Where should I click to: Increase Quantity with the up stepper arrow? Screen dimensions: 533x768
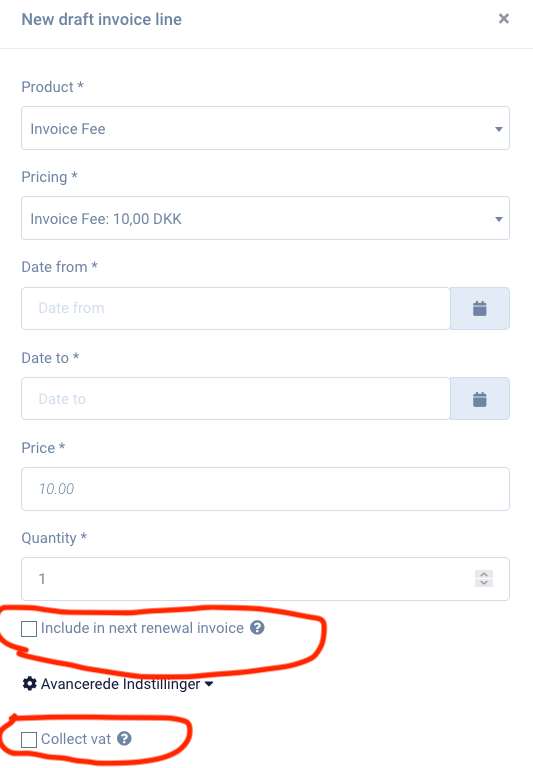pos(484,575)
